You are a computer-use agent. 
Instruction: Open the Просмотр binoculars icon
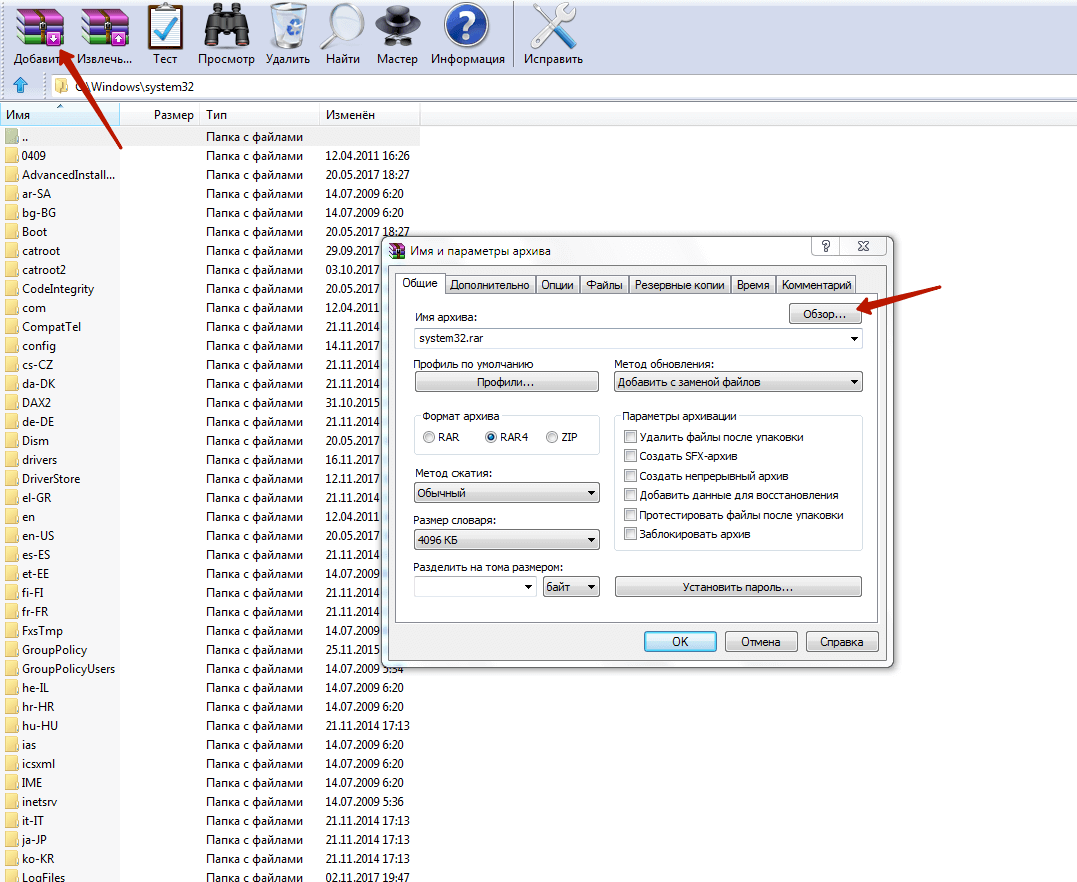click(226, 27)
